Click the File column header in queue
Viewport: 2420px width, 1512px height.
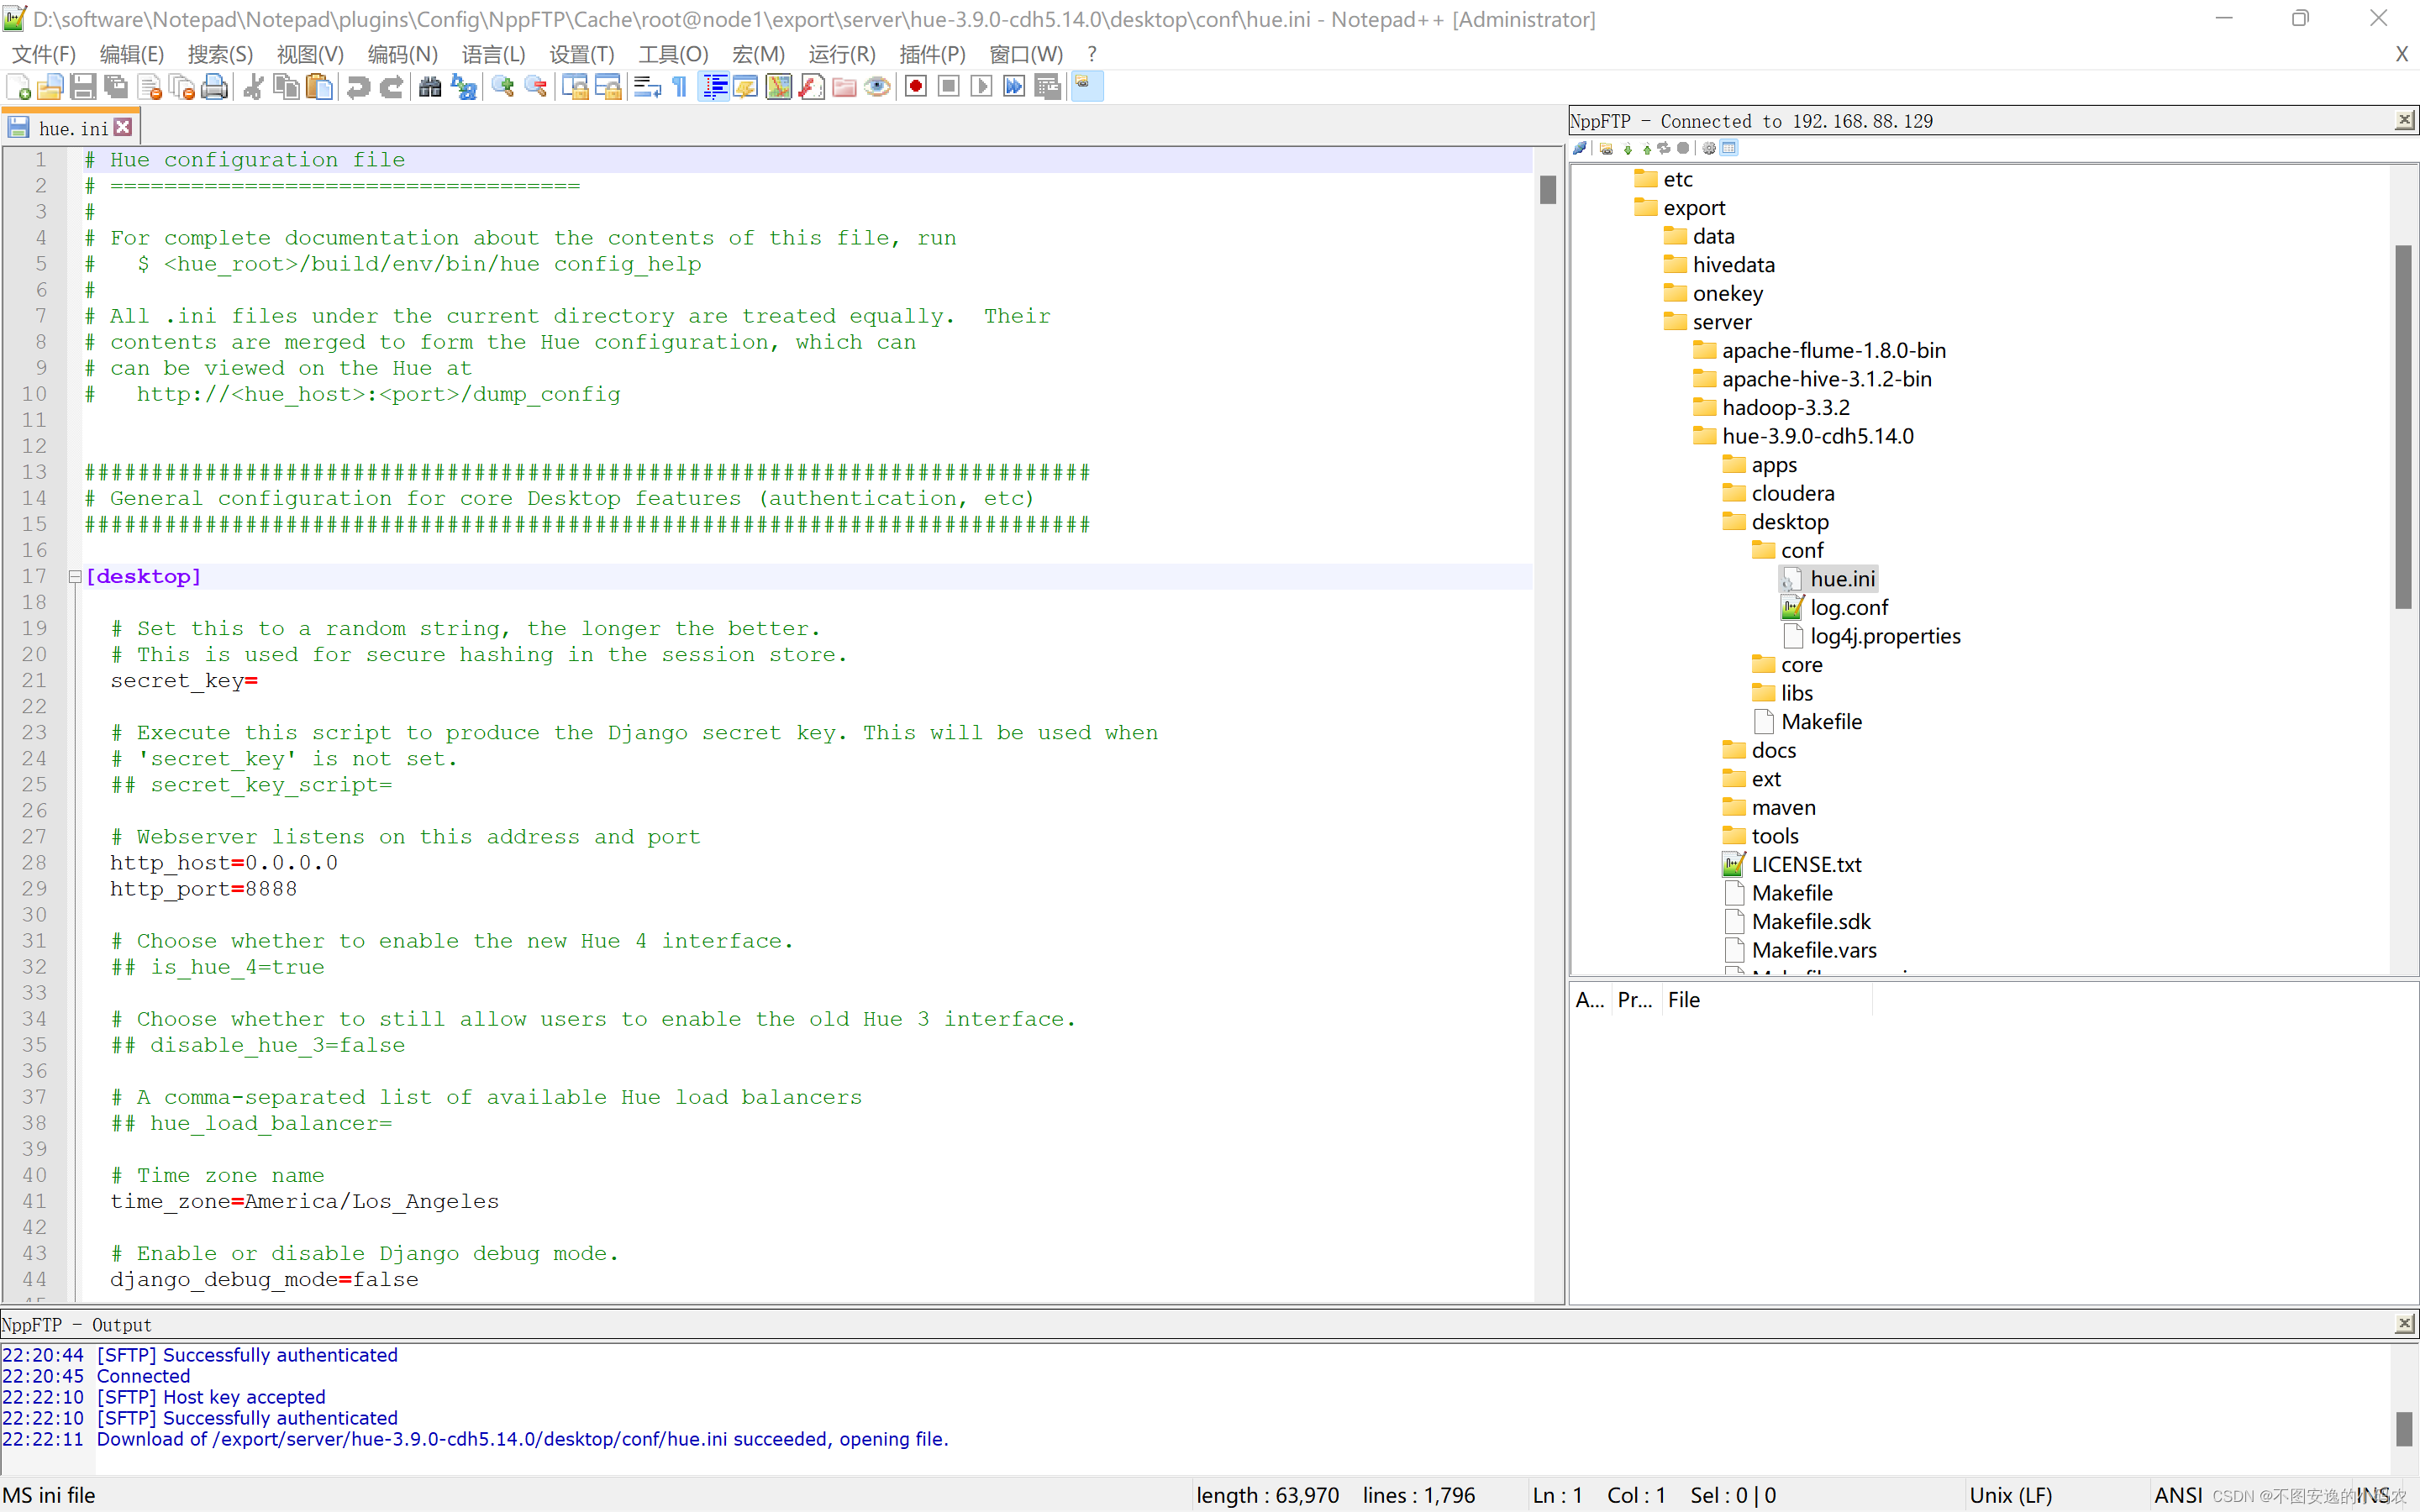tap(1684, 1000)
